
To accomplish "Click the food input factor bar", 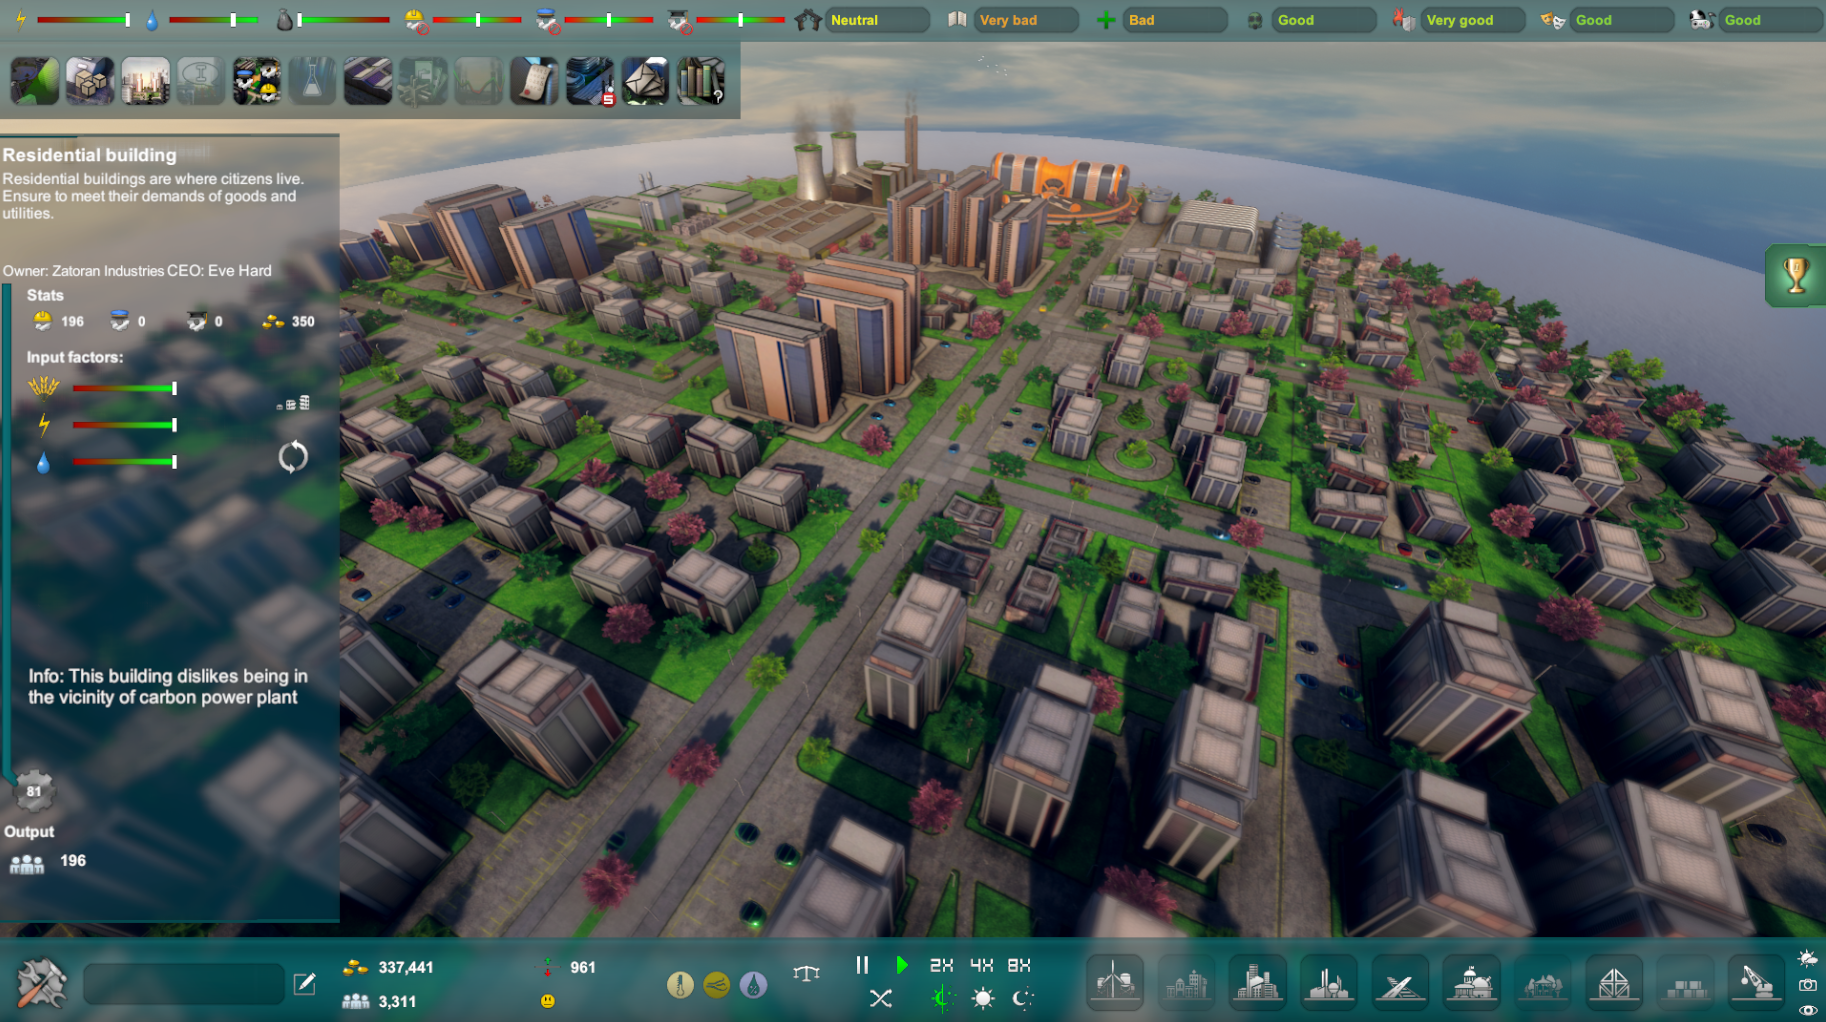I will click(125, 388).
